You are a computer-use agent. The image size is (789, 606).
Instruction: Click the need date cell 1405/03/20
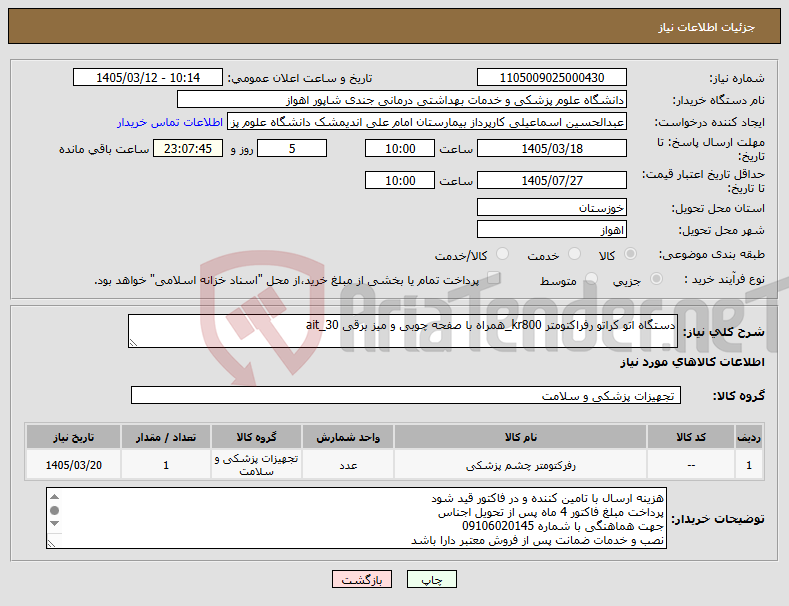73,465
